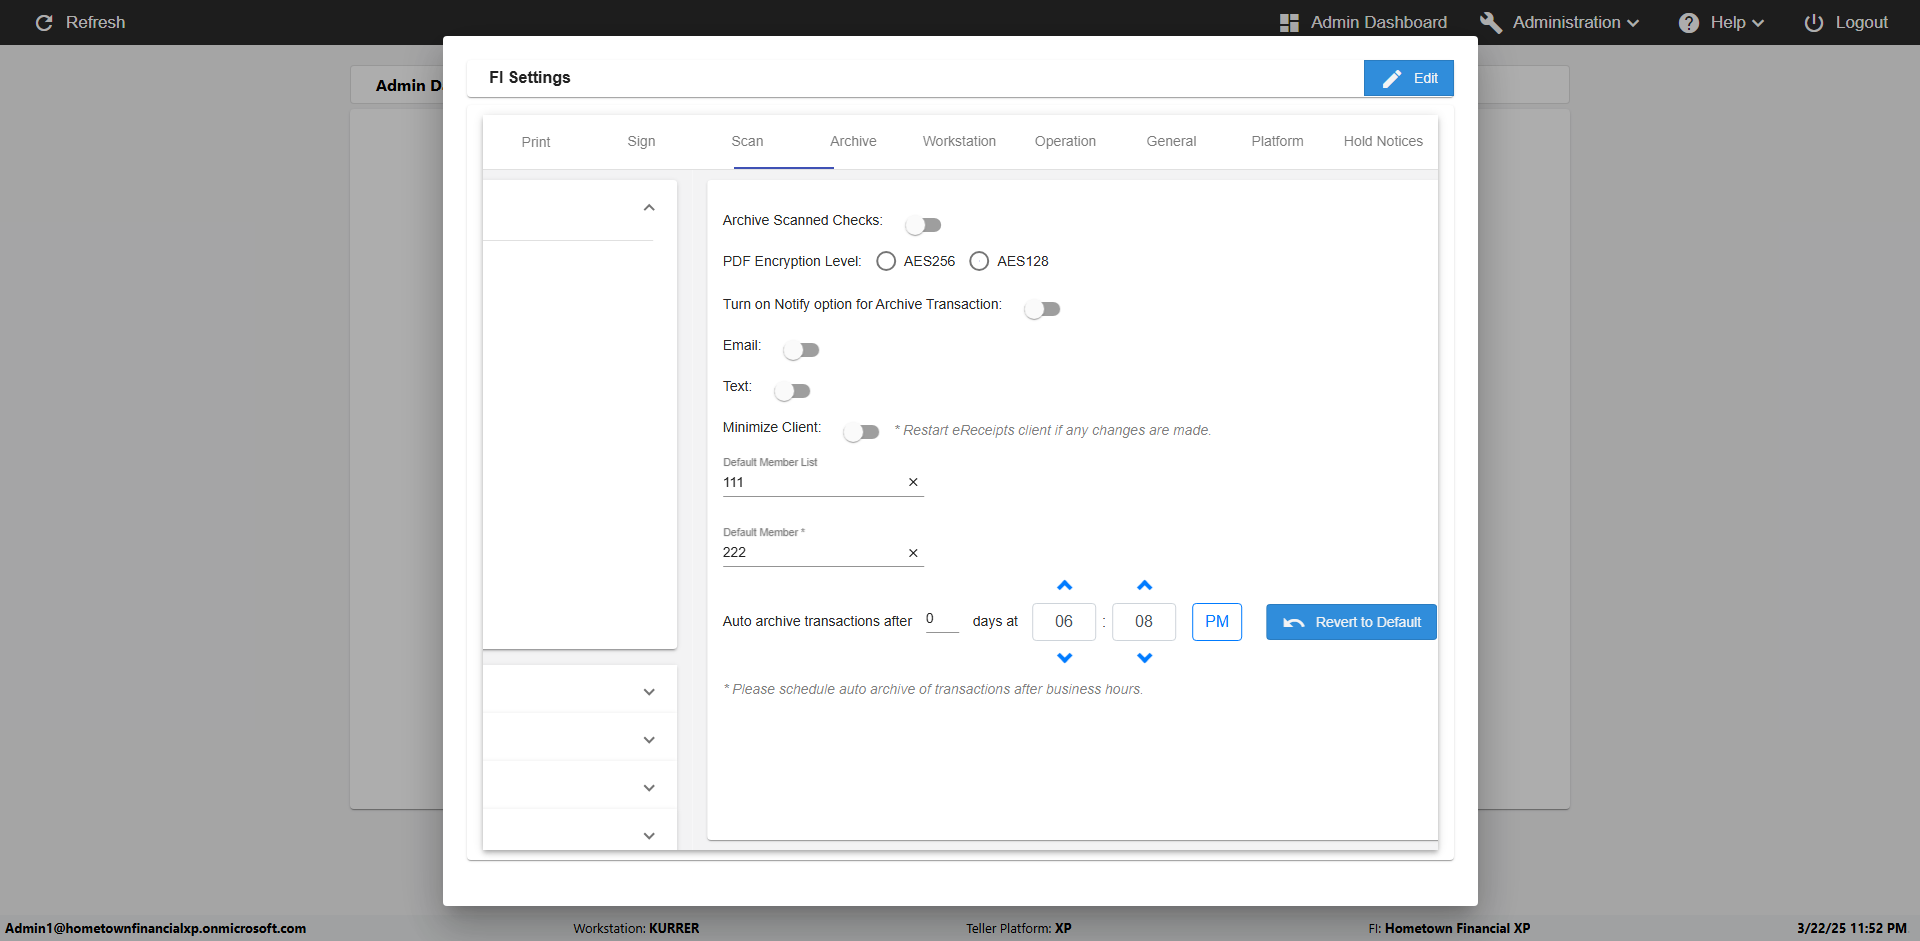This screenshot has width=1920, height=941.
Task: Increase the hour with up arrow
Action: [1064, 586]
